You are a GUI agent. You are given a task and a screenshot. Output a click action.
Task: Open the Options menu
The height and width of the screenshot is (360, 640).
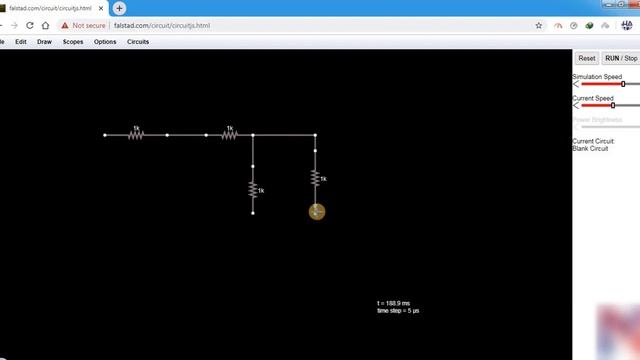[105, 42]
